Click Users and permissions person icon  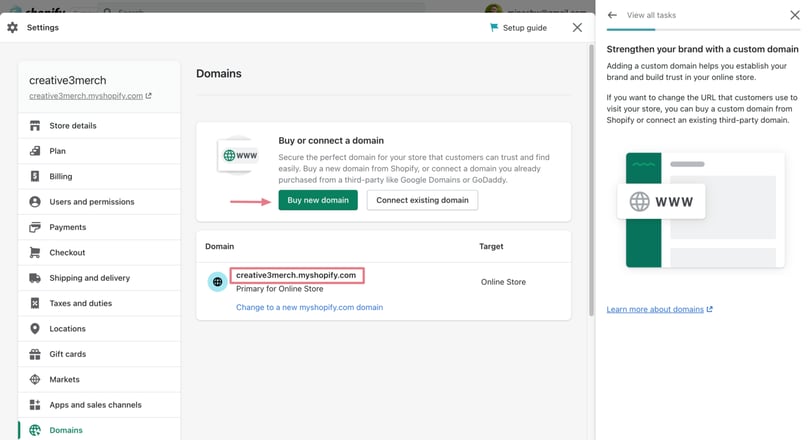point(35,202)
